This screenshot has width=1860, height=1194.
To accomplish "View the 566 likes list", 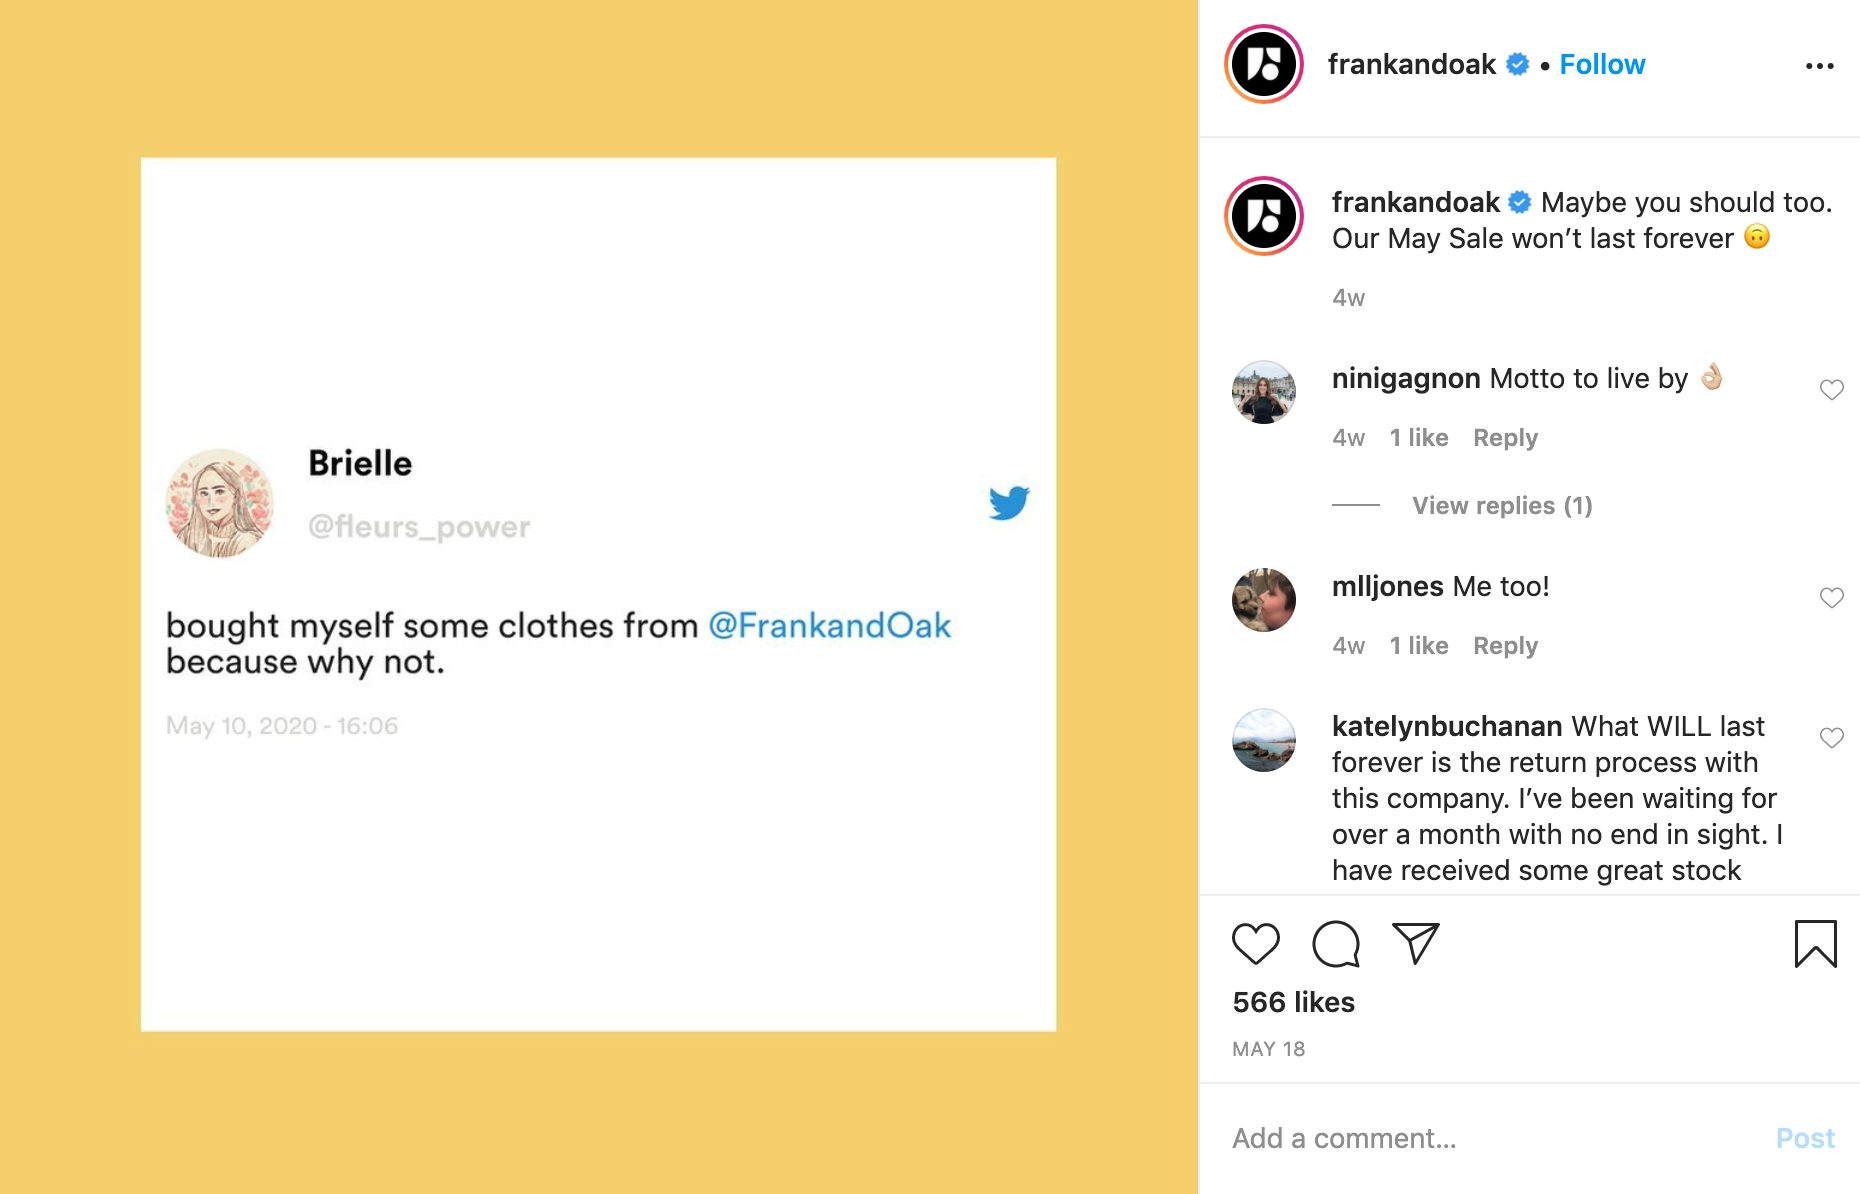I will click(x=1293, y=1002).
